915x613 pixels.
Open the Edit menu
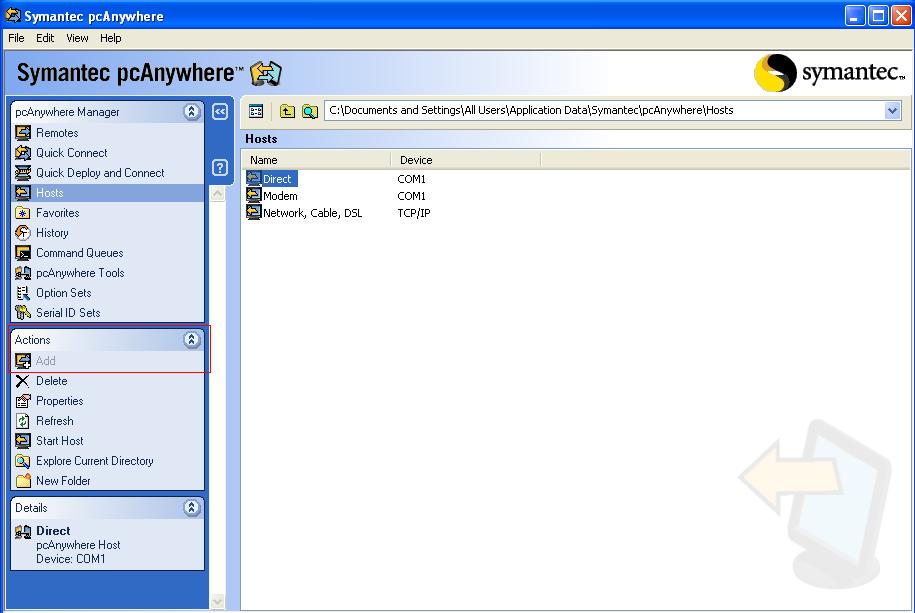(x=45, y=38)
